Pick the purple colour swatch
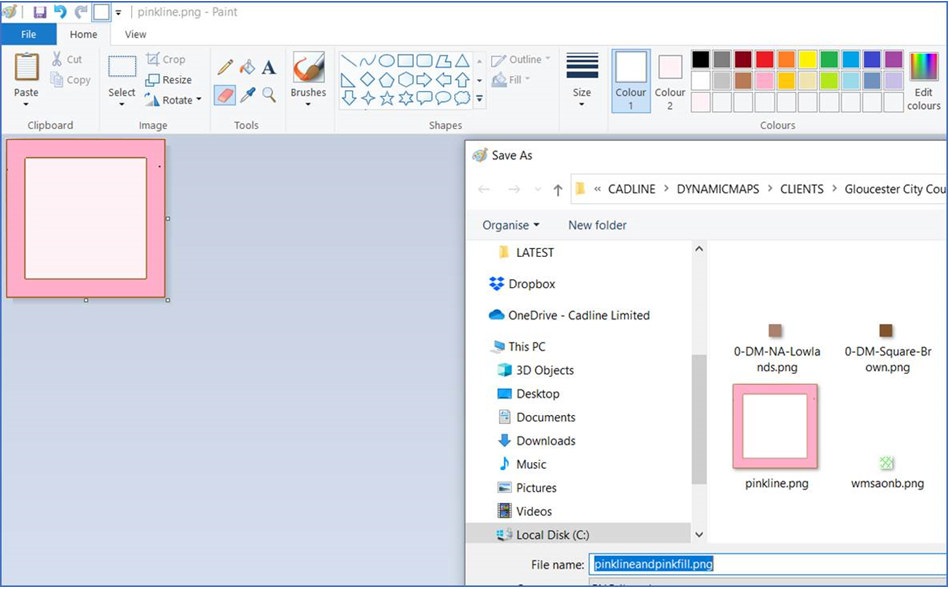Viewport: 949px width, 589px height. 893,59
